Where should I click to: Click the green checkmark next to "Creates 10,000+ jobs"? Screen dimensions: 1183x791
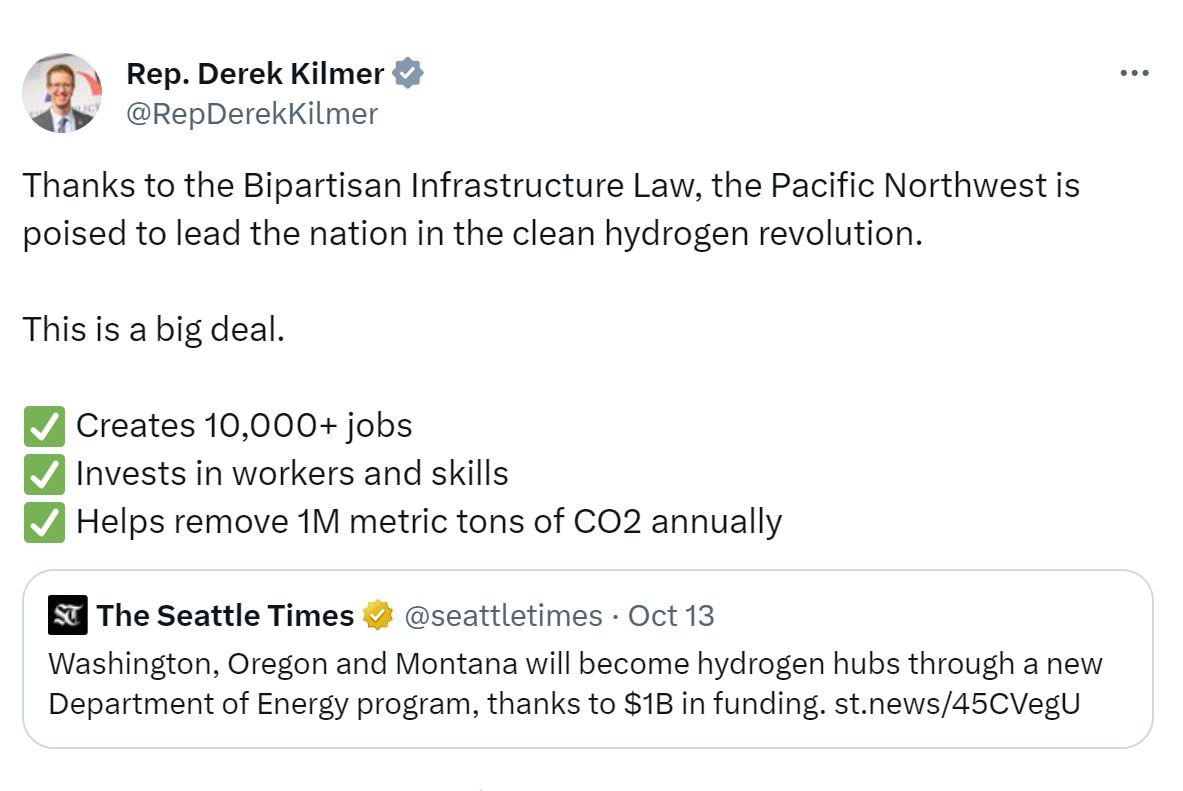[x=44, y=426]
